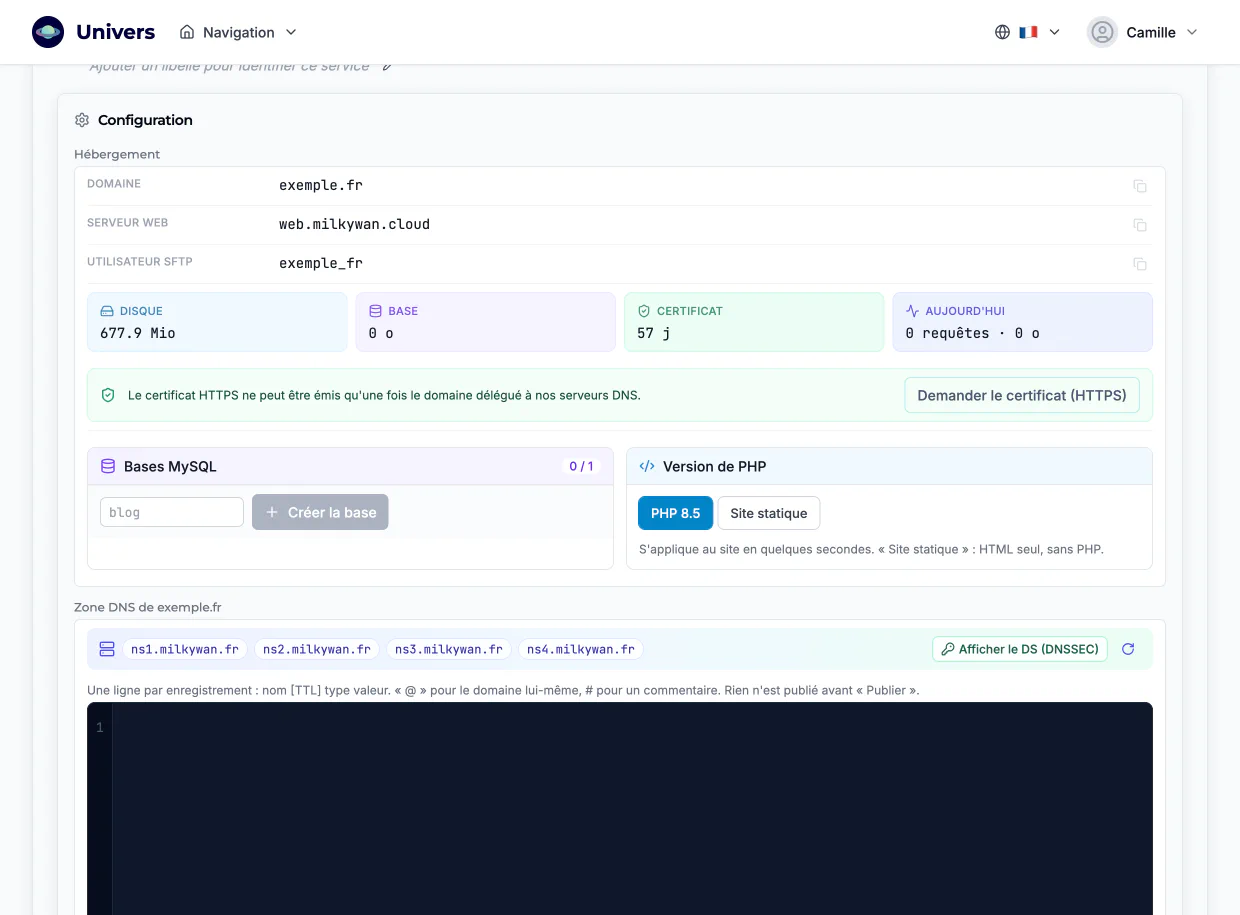Click the Disque usage card
The image size is (1240, 915).
click(217, 322)
